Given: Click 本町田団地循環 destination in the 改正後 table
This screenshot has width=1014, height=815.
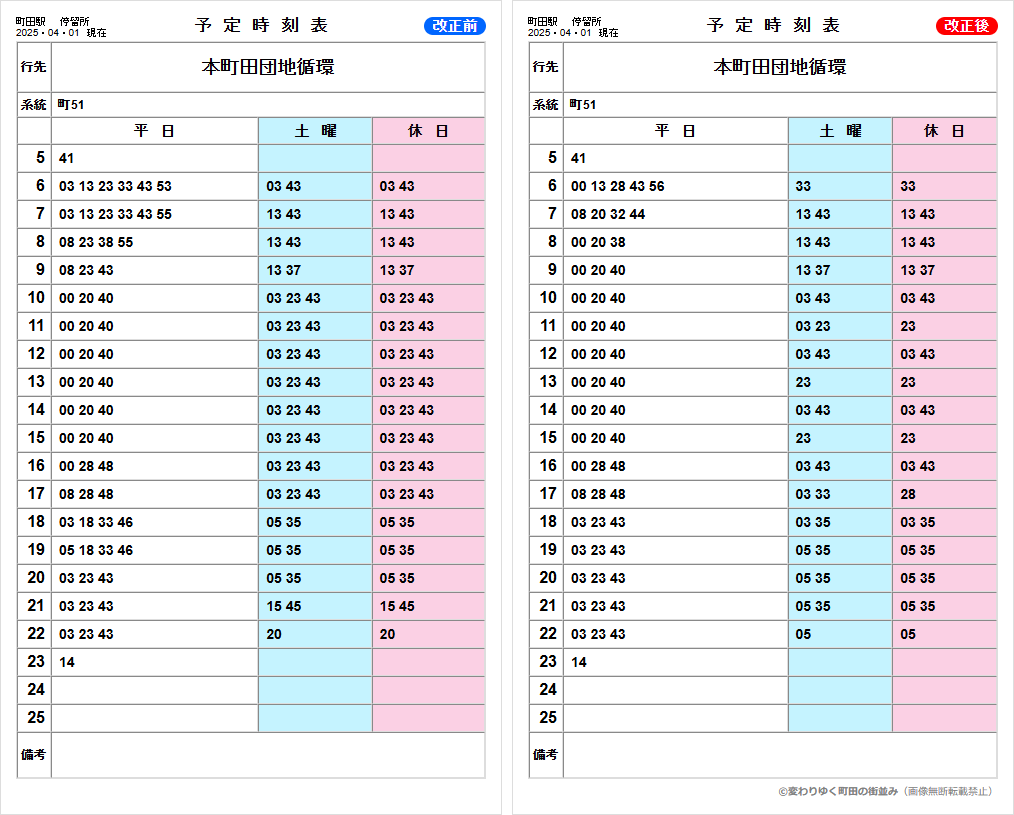Looking at the screenshot, I should coord(780,67).
